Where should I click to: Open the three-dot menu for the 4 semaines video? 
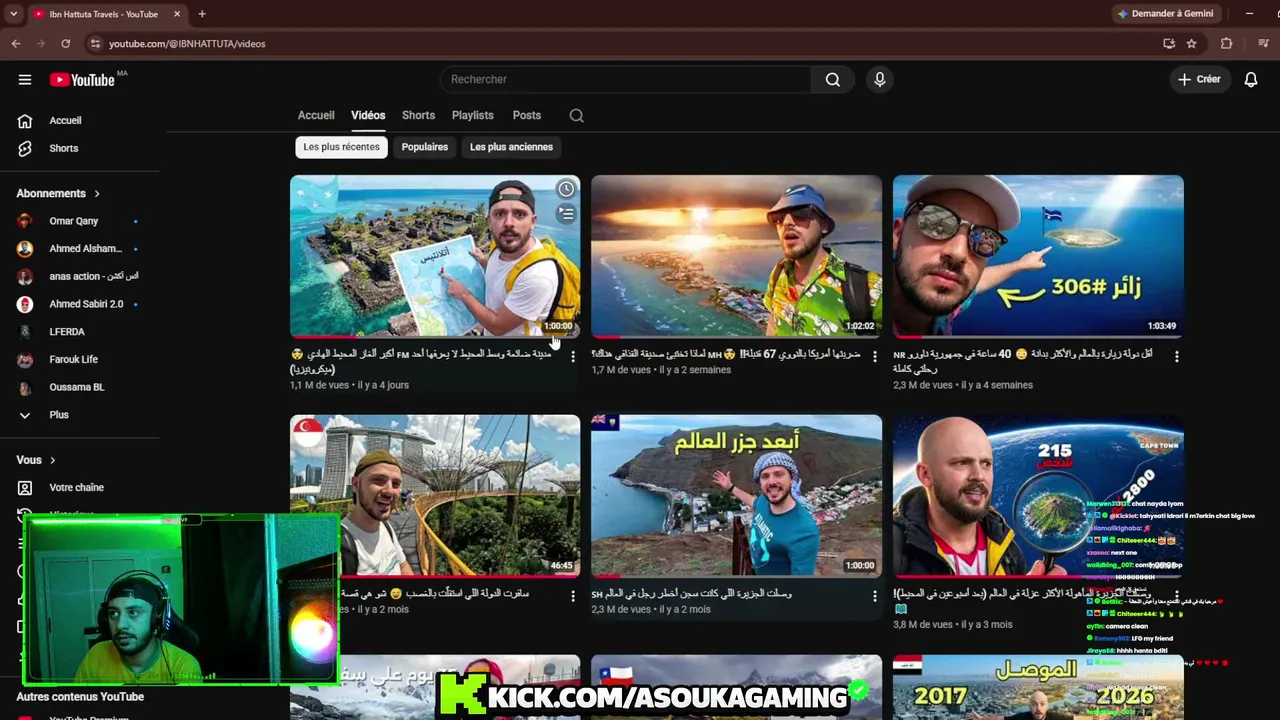(1176, 356)
